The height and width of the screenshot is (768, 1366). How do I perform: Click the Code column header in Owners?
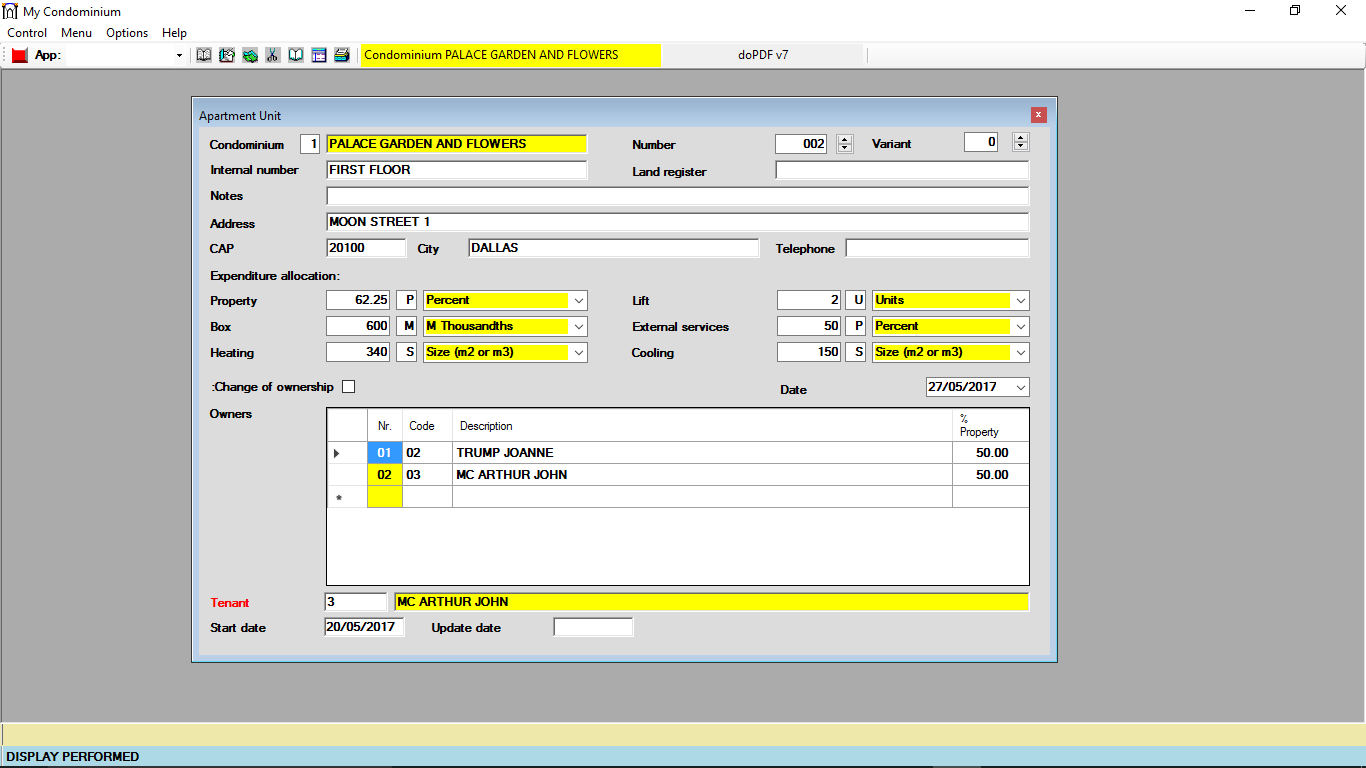coord(427,426)
